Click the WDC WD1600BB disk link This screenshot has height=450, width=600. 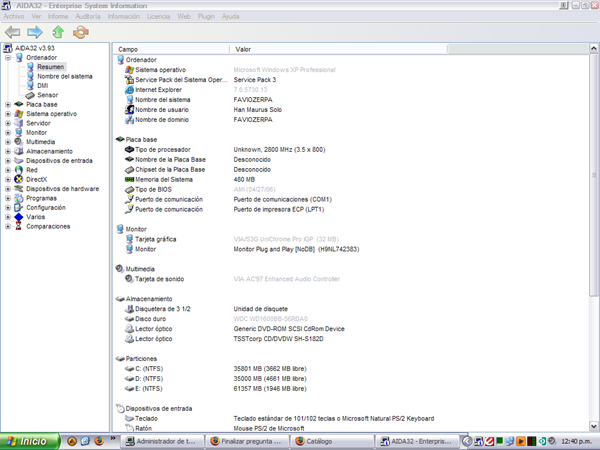tap(271, 319)
